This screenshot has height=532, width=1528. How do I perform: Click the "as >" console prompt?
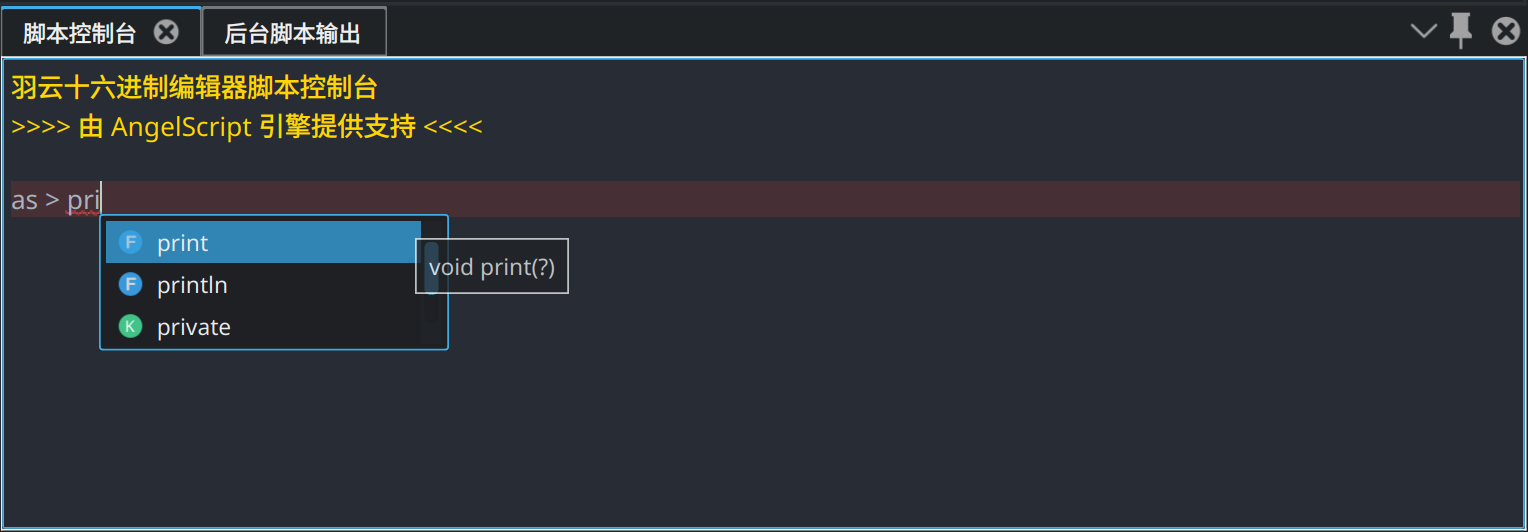(x=34, y=200)
